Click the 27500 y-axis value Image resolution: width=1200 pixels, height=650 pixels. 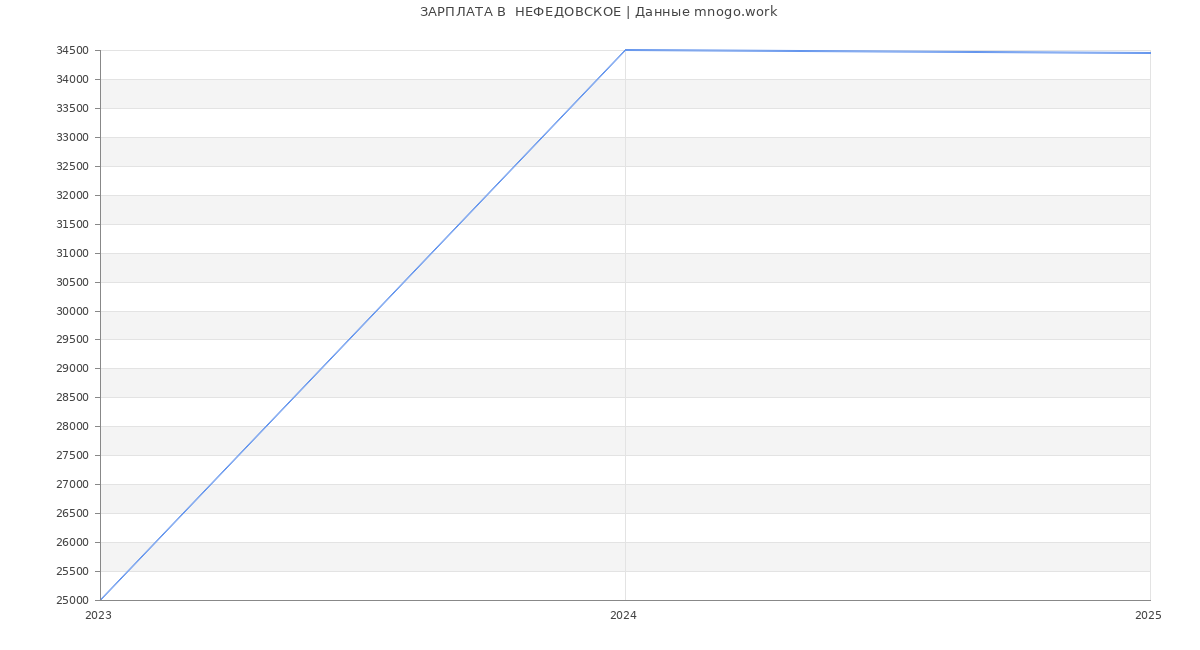[72, 456]
